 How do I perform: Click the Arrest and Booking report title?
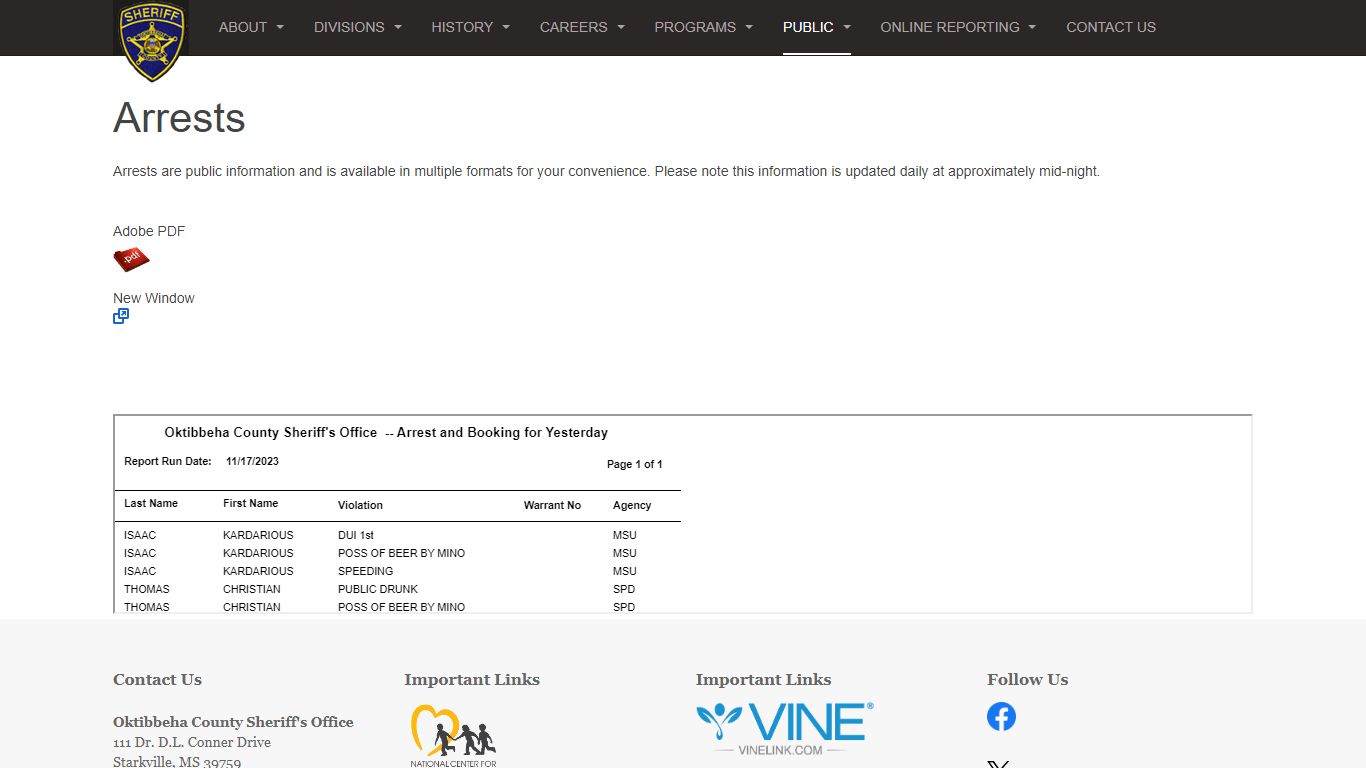pyautogui.click(x=386, y=433)
